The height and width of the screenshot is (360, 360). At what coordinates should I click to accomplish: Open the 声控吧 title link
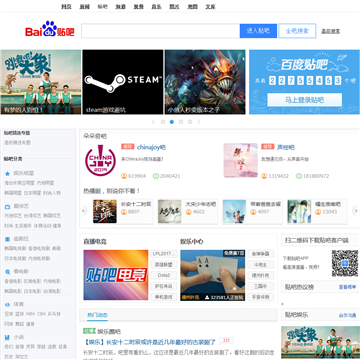286,147
